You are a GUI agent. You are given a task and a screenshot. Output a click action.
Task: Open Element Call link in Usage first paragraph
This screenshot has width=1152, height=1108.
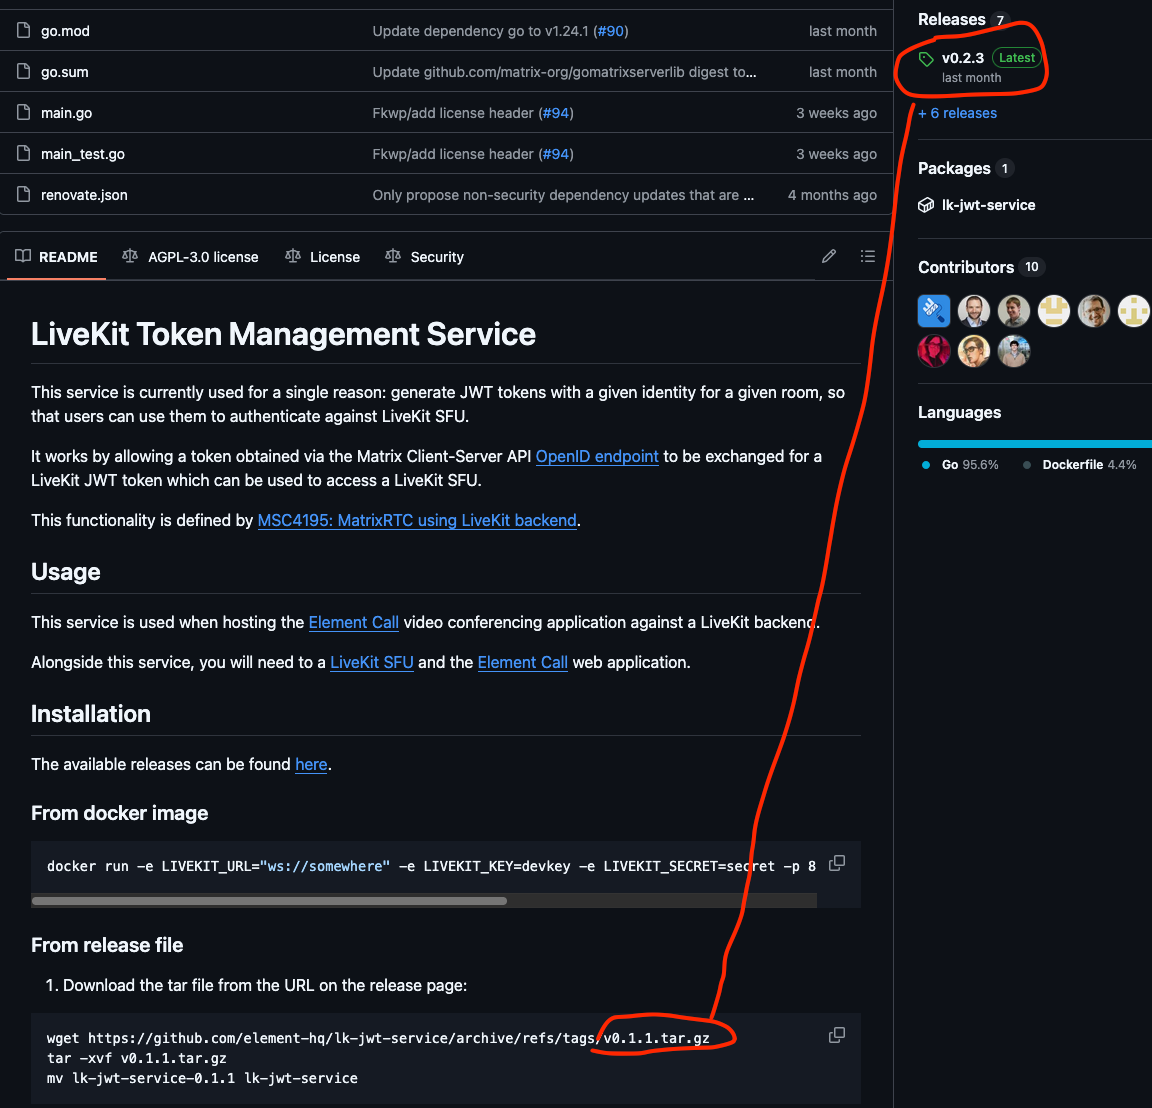tap(353, 622)
